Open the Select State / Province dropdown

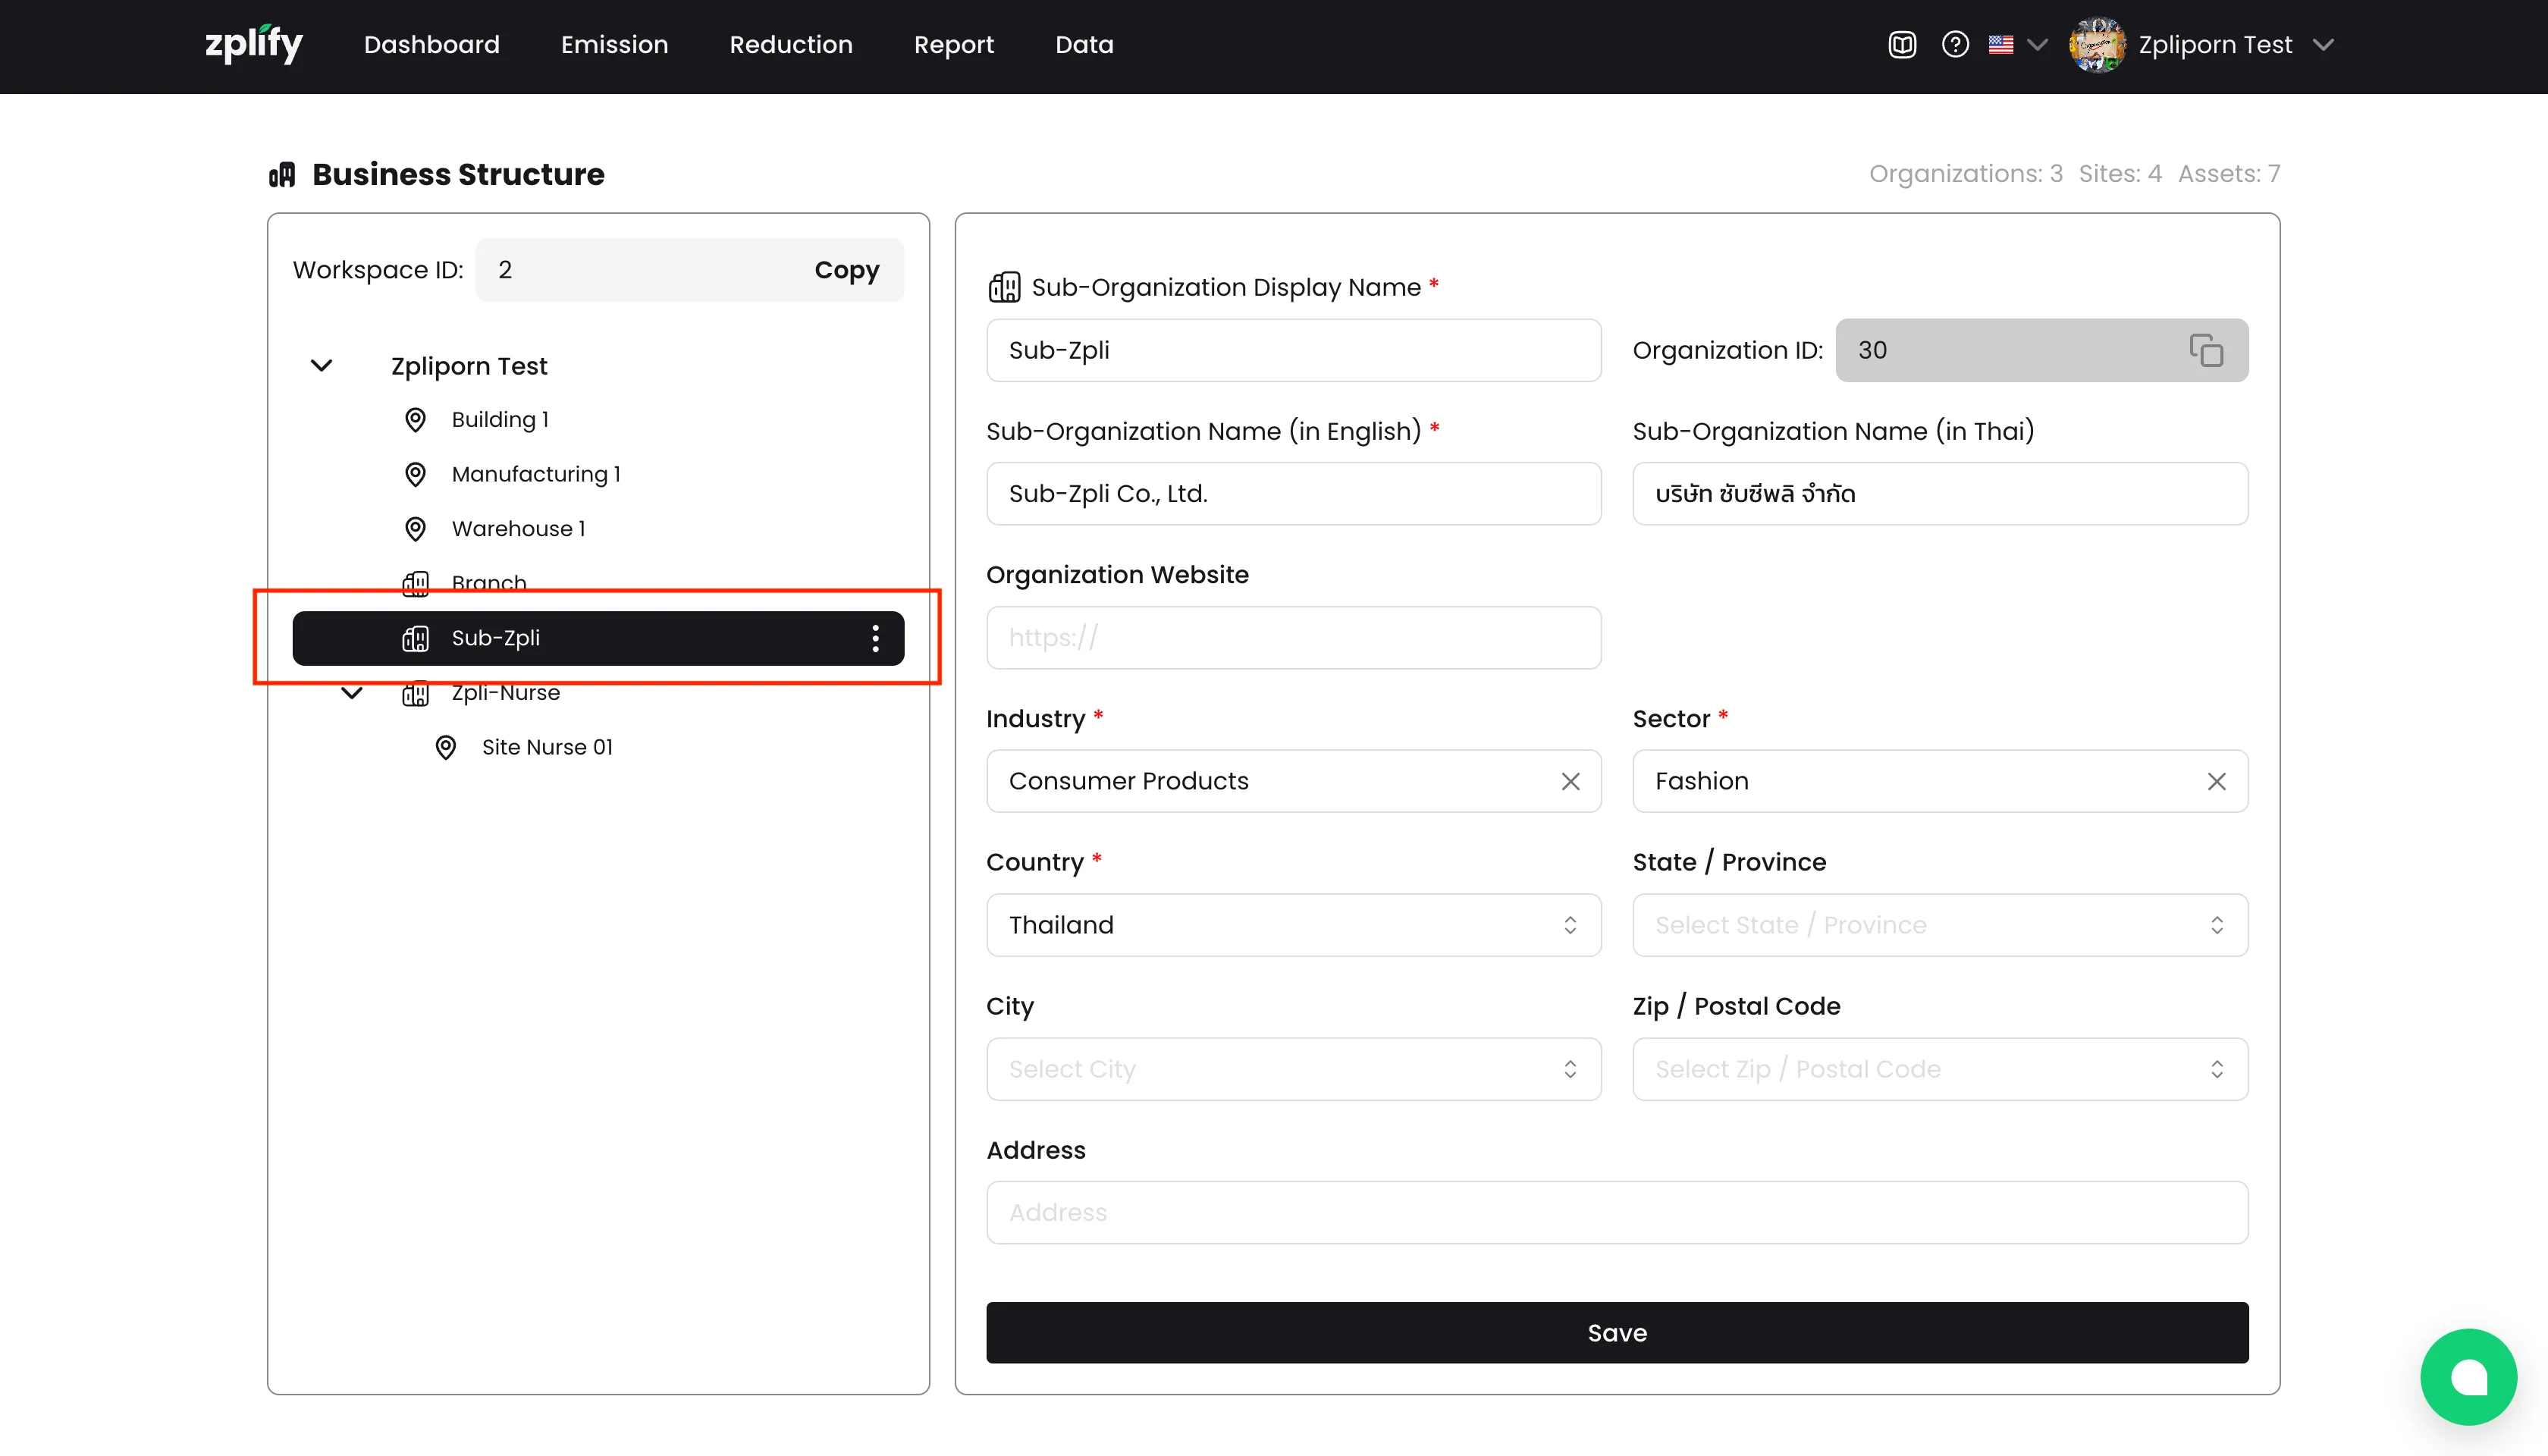pyautogui.click(x=1939, y=925)
